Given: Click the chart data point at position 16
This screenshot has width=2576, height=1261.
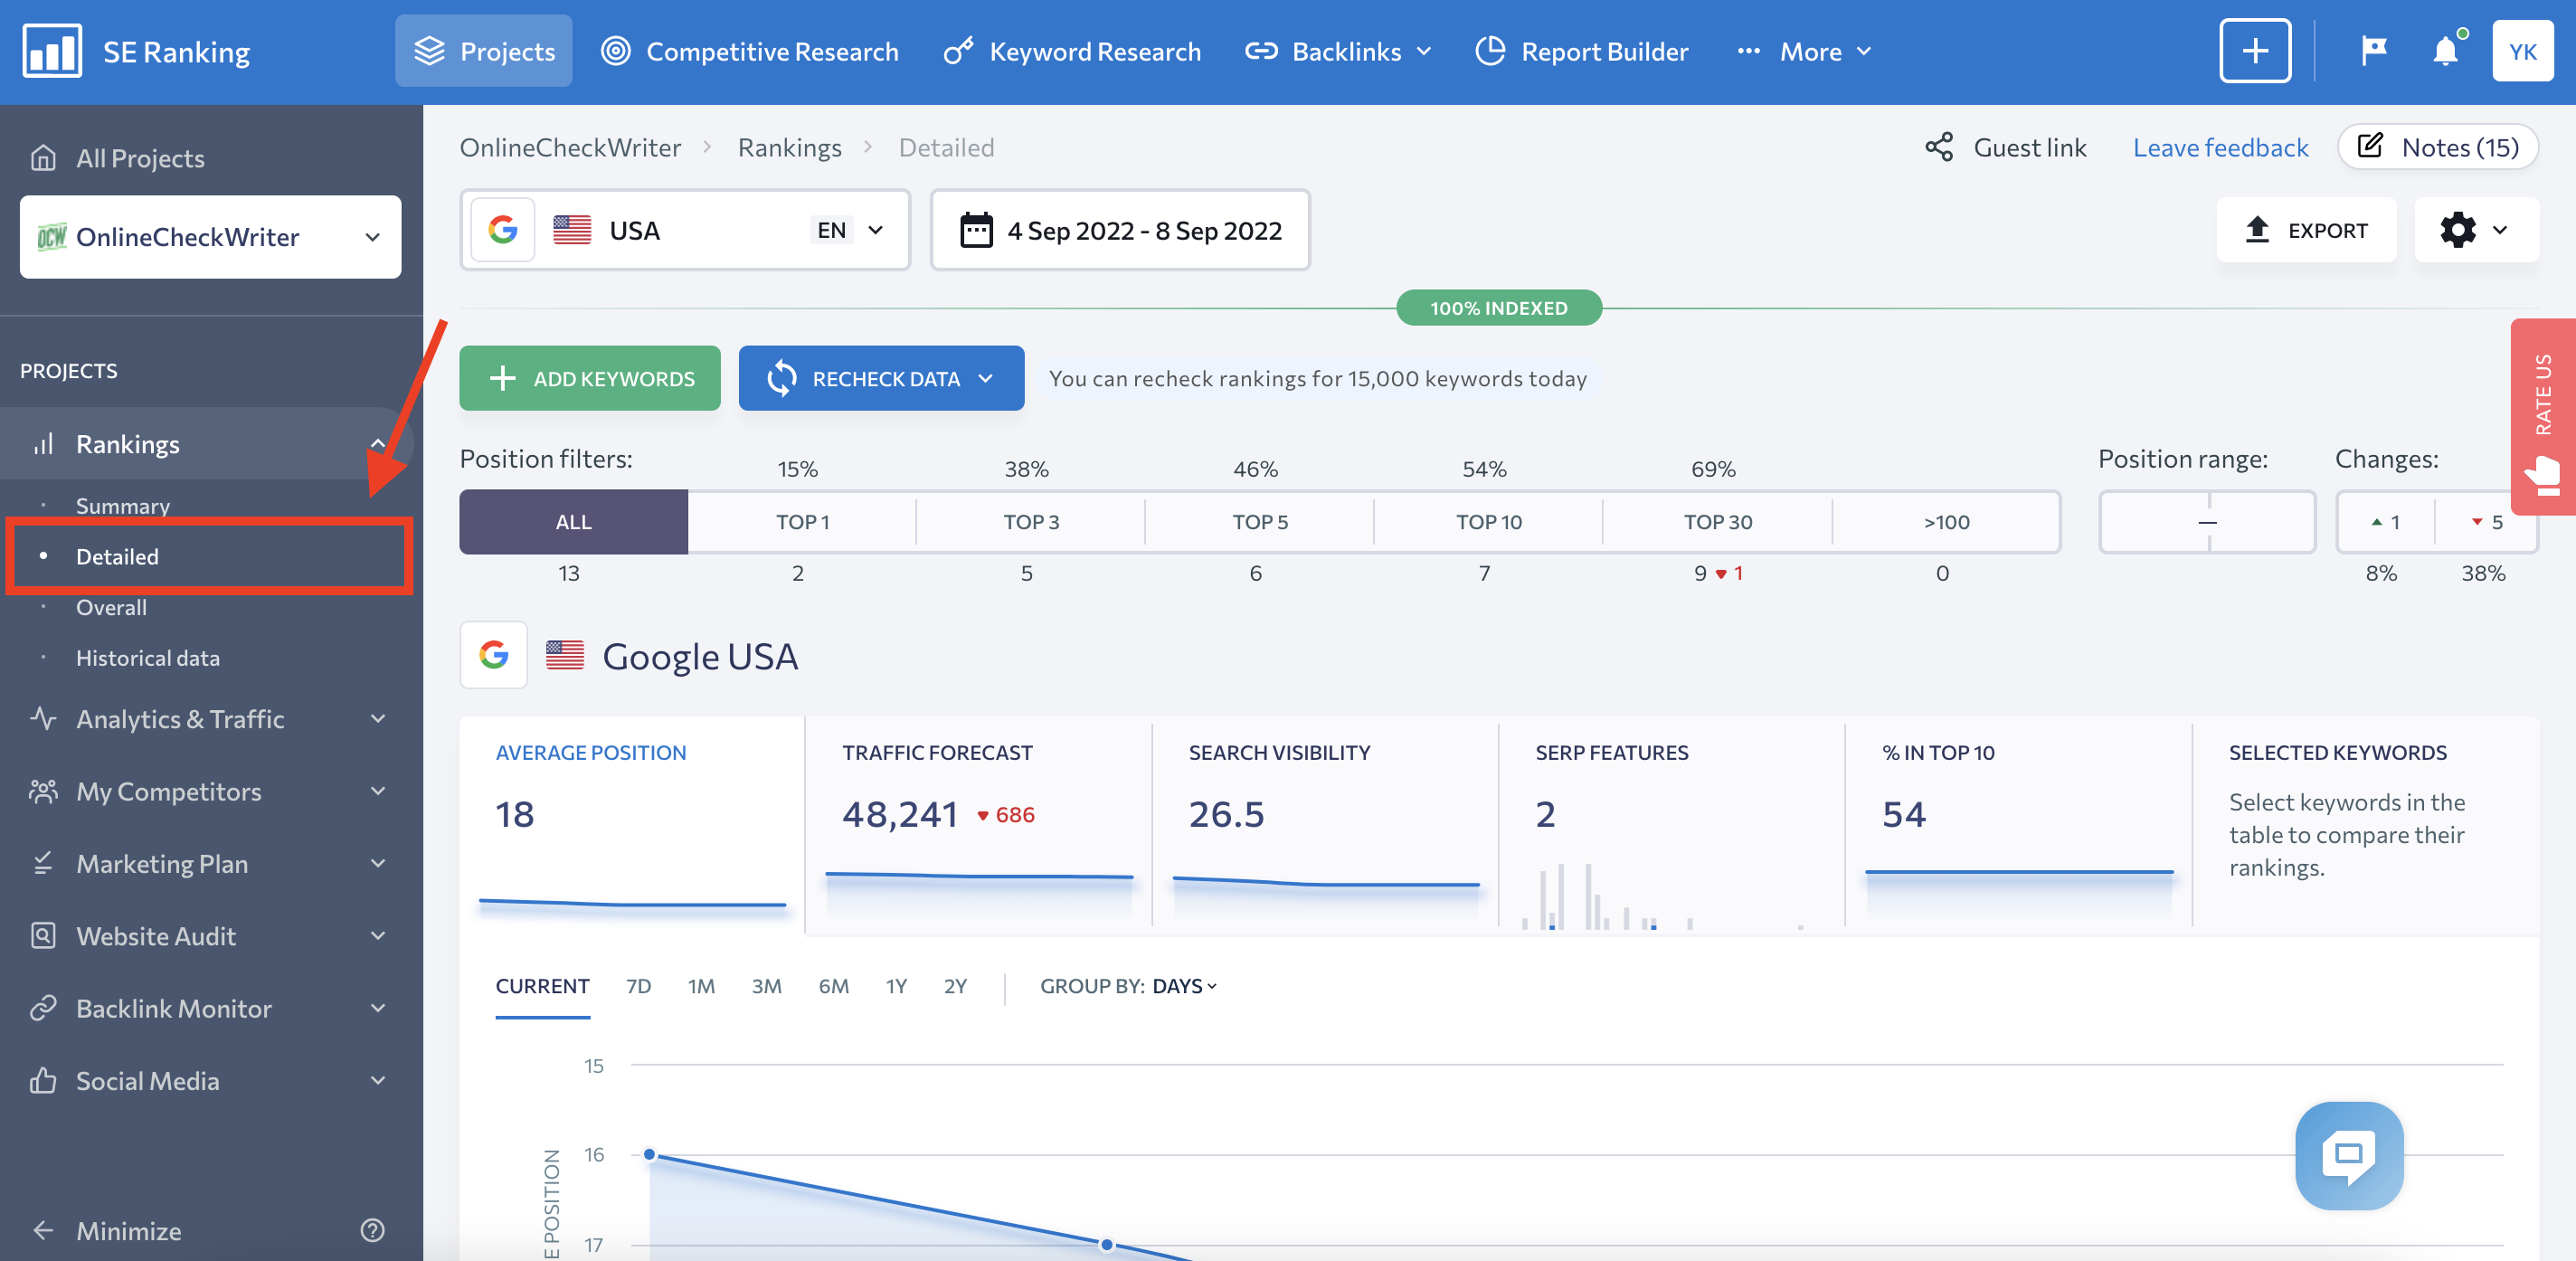Looking at the screenshot, I should (650, 1154).
